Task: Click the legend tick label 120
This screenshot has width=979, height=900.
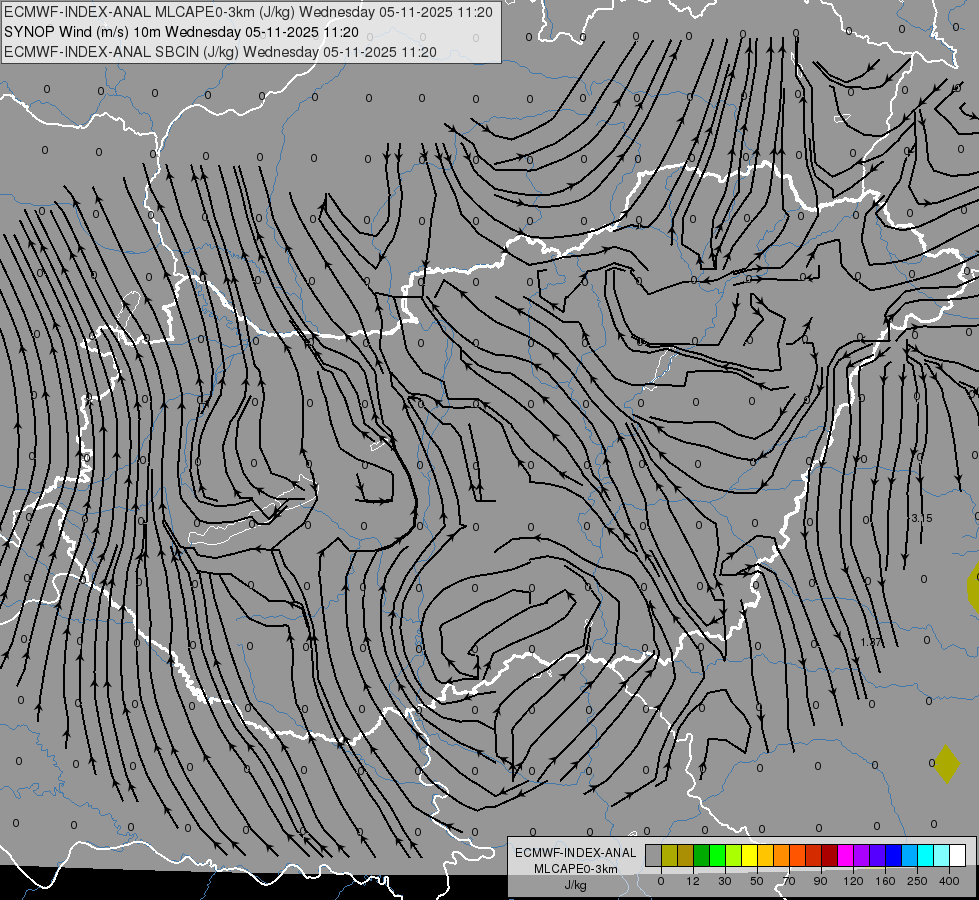Action: [x=853, y=881]
